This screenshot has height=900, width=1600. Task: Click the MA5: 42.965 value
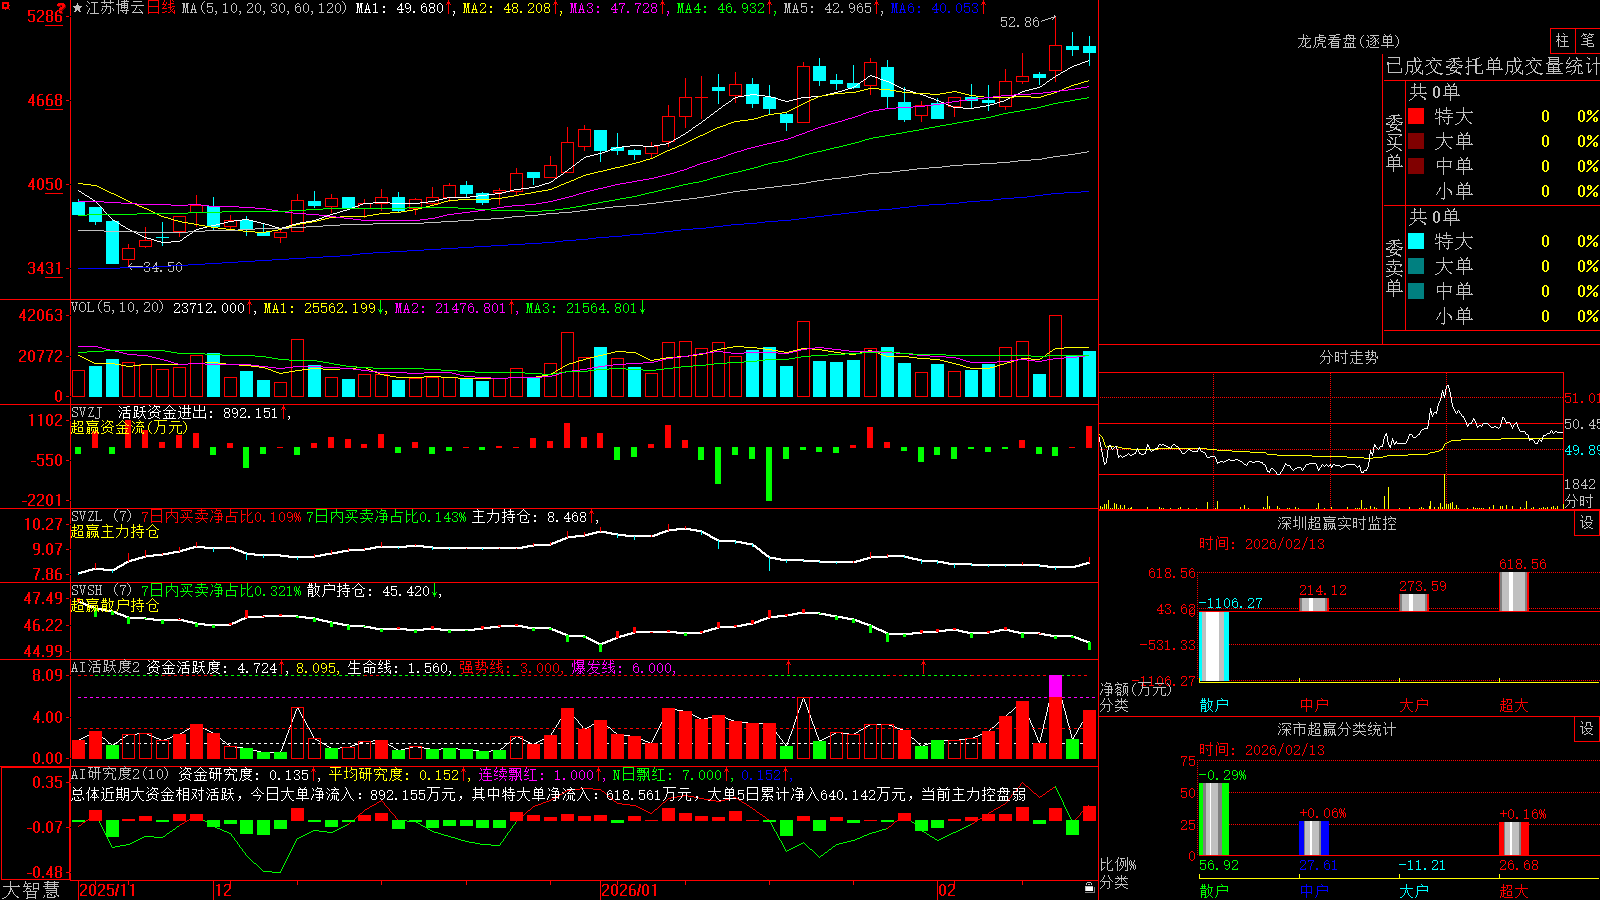point(828,8)
